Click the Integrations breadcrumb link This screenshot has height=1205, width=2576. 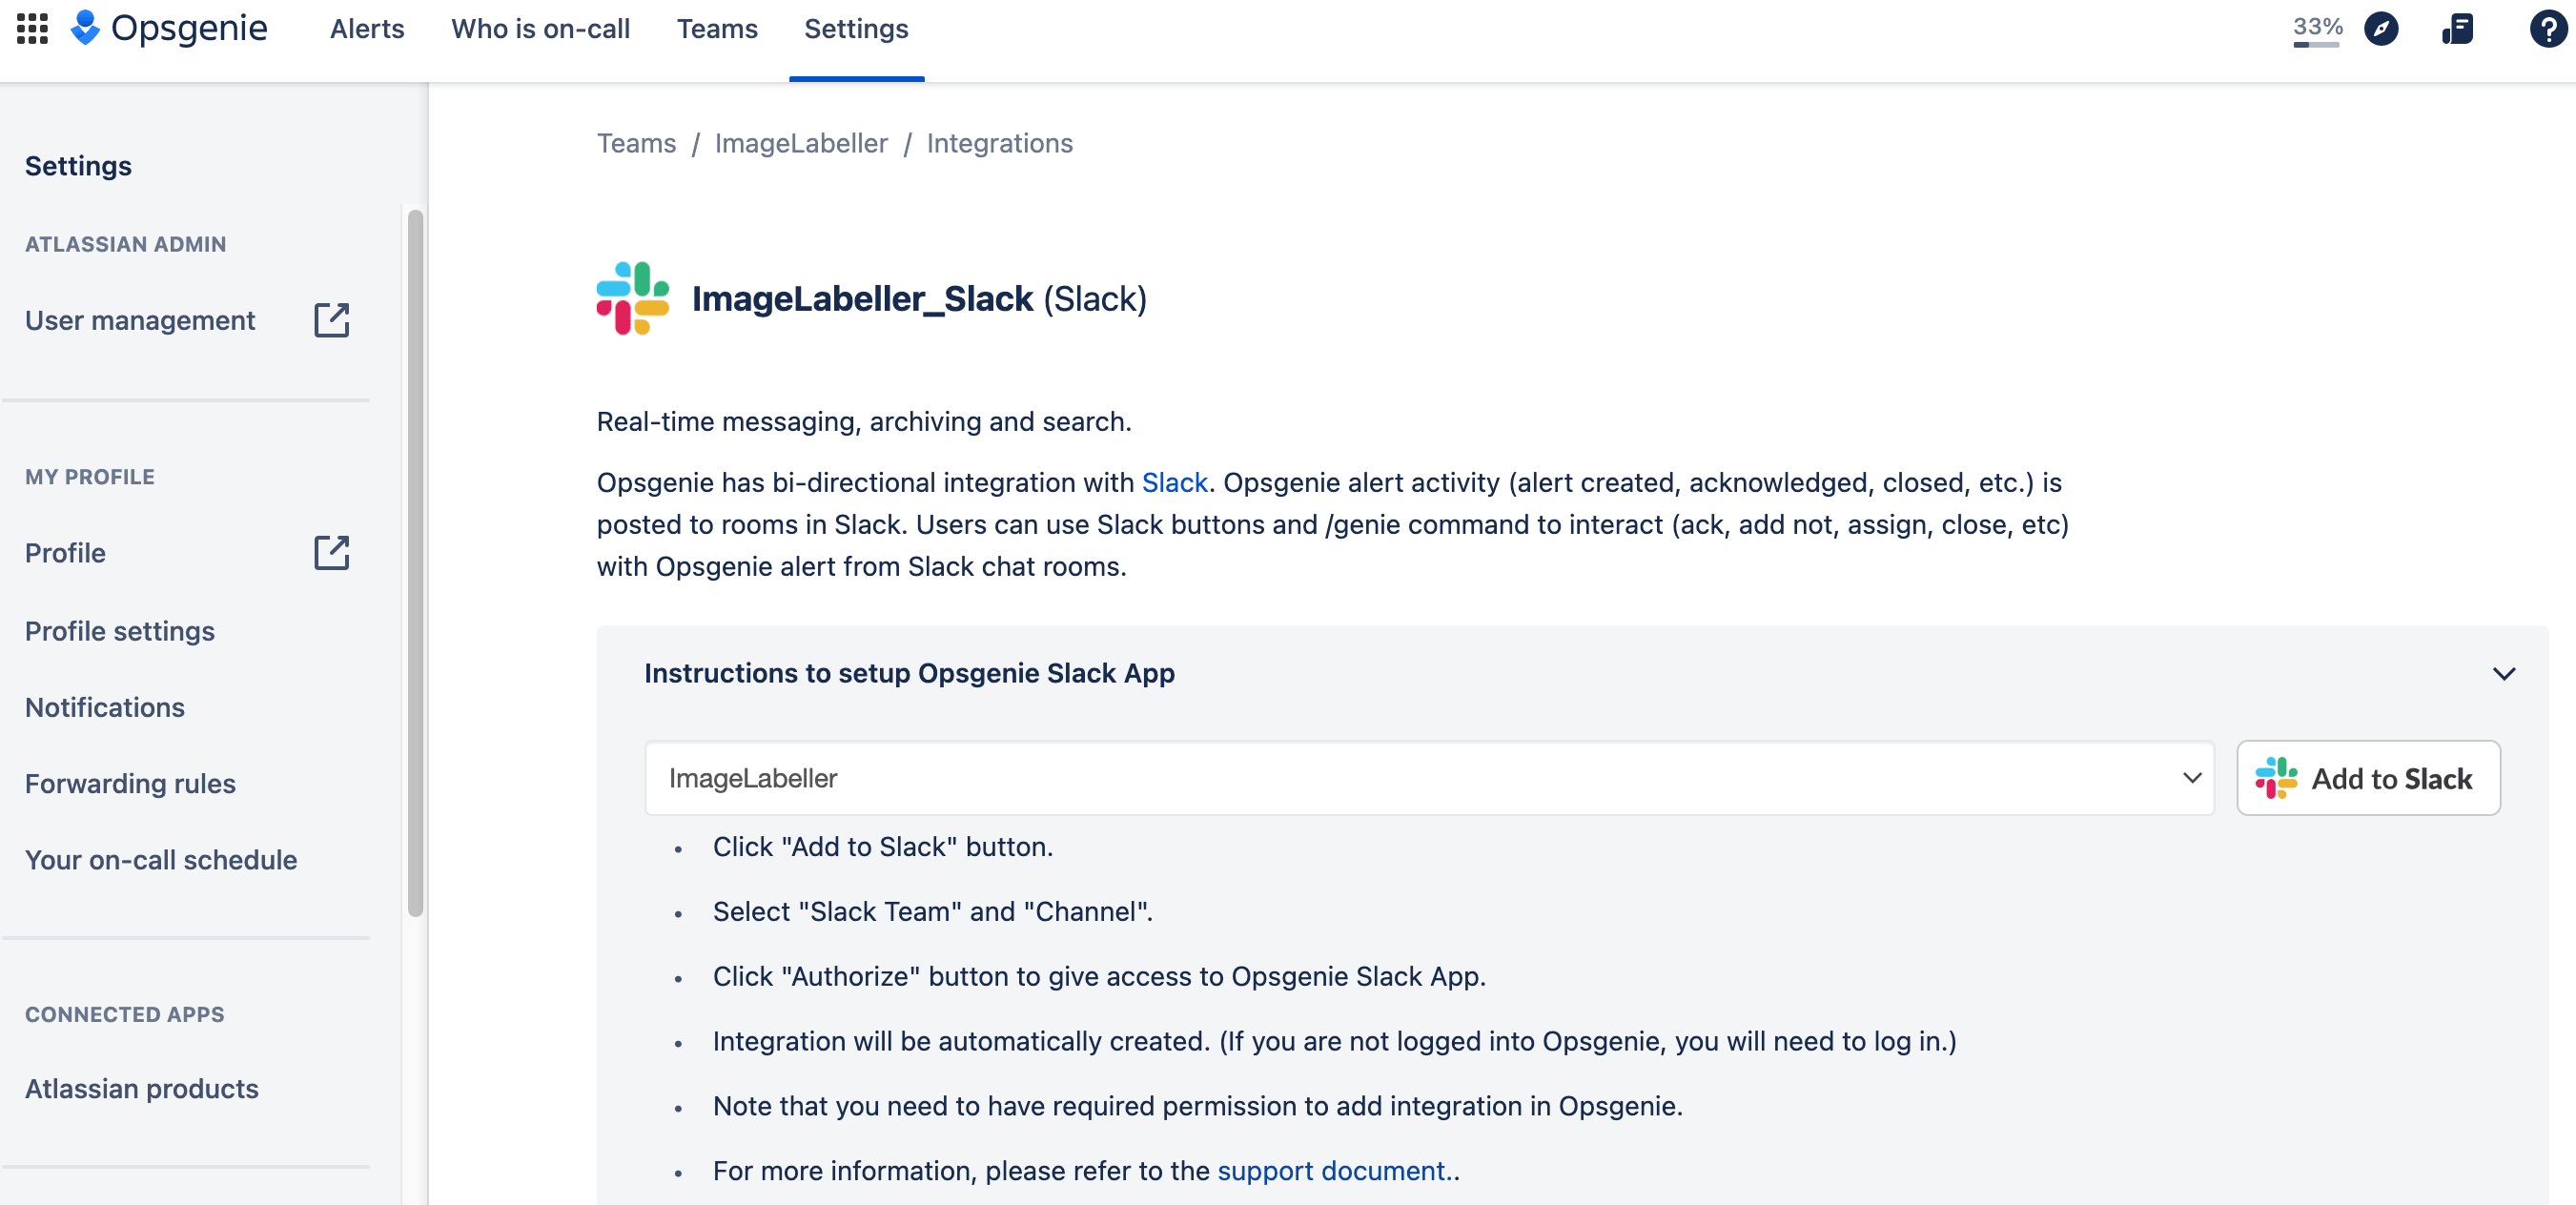(x=997, y=143)
